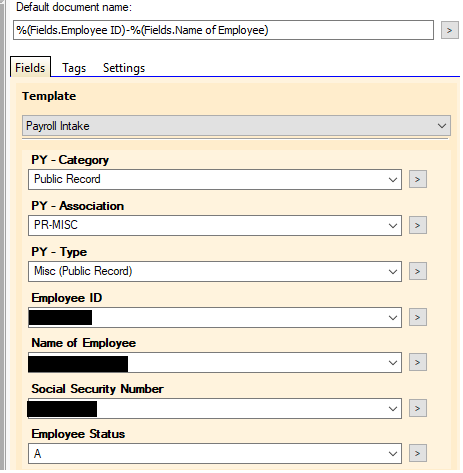Expand the PY - Type dropdown arrow
Viewport: 463px width, 473px height.
click(x=393, y=272)
